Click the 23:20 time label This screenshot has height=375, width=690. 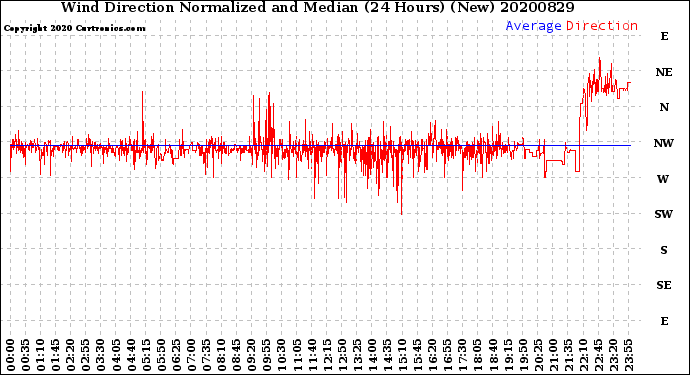(x=613, y=355)
